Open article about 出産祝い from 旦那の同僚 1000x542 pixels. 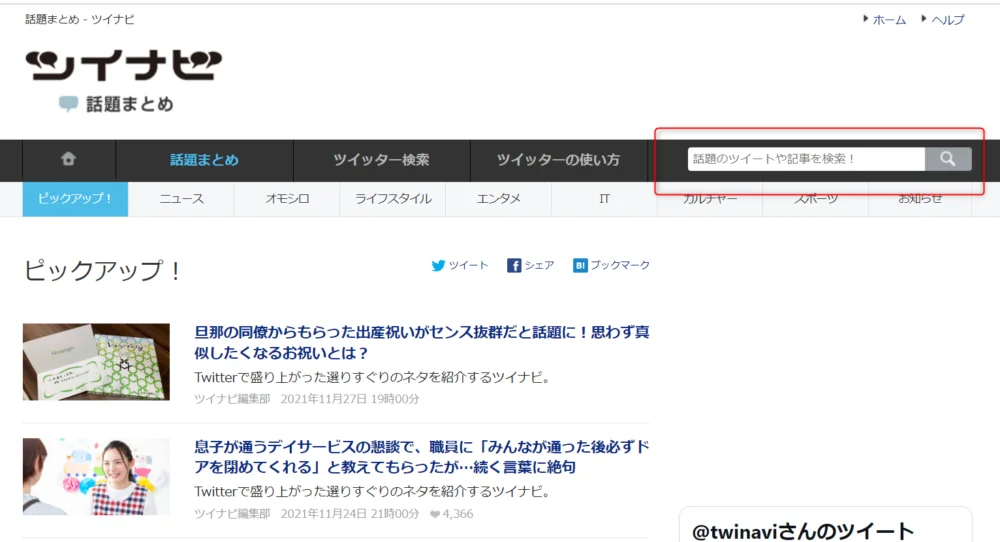[x=422, y=342]
